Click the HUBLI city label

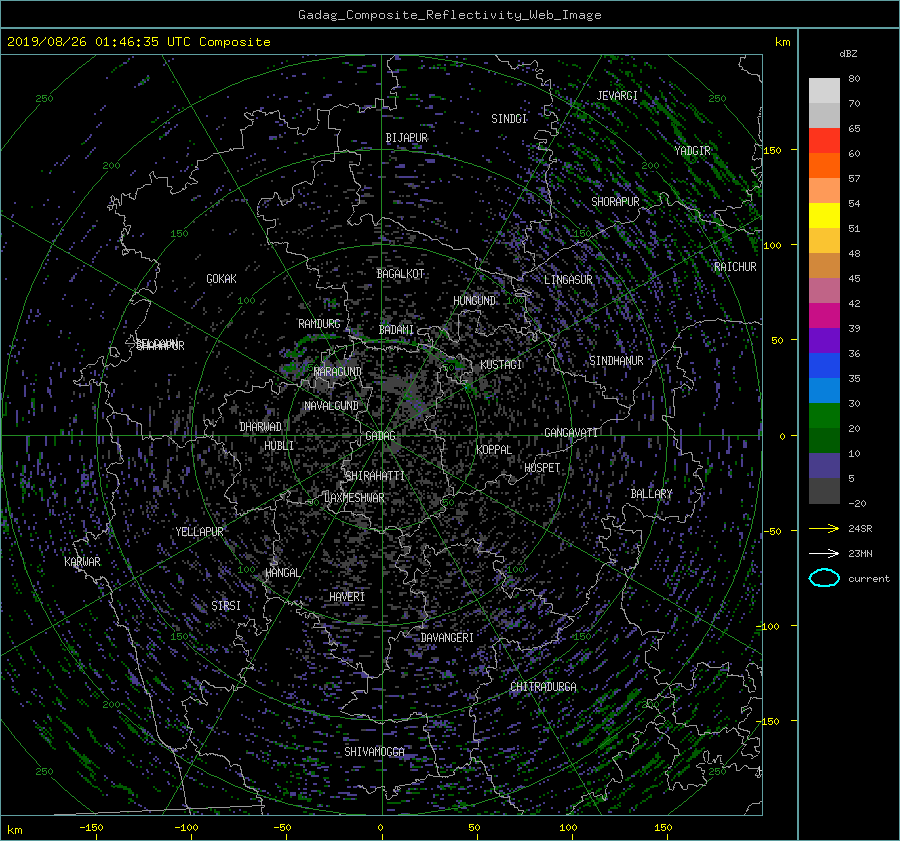(x=279, y=446)
